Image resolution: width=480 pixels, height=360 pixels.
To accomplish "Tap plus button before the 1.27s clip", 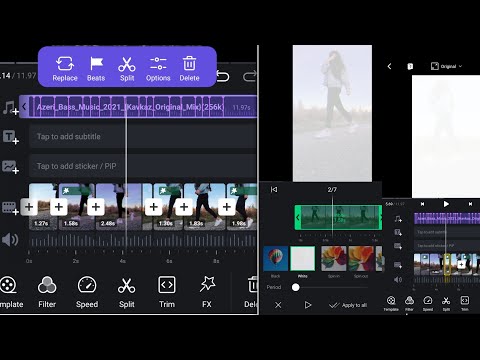I will point(29,207).
